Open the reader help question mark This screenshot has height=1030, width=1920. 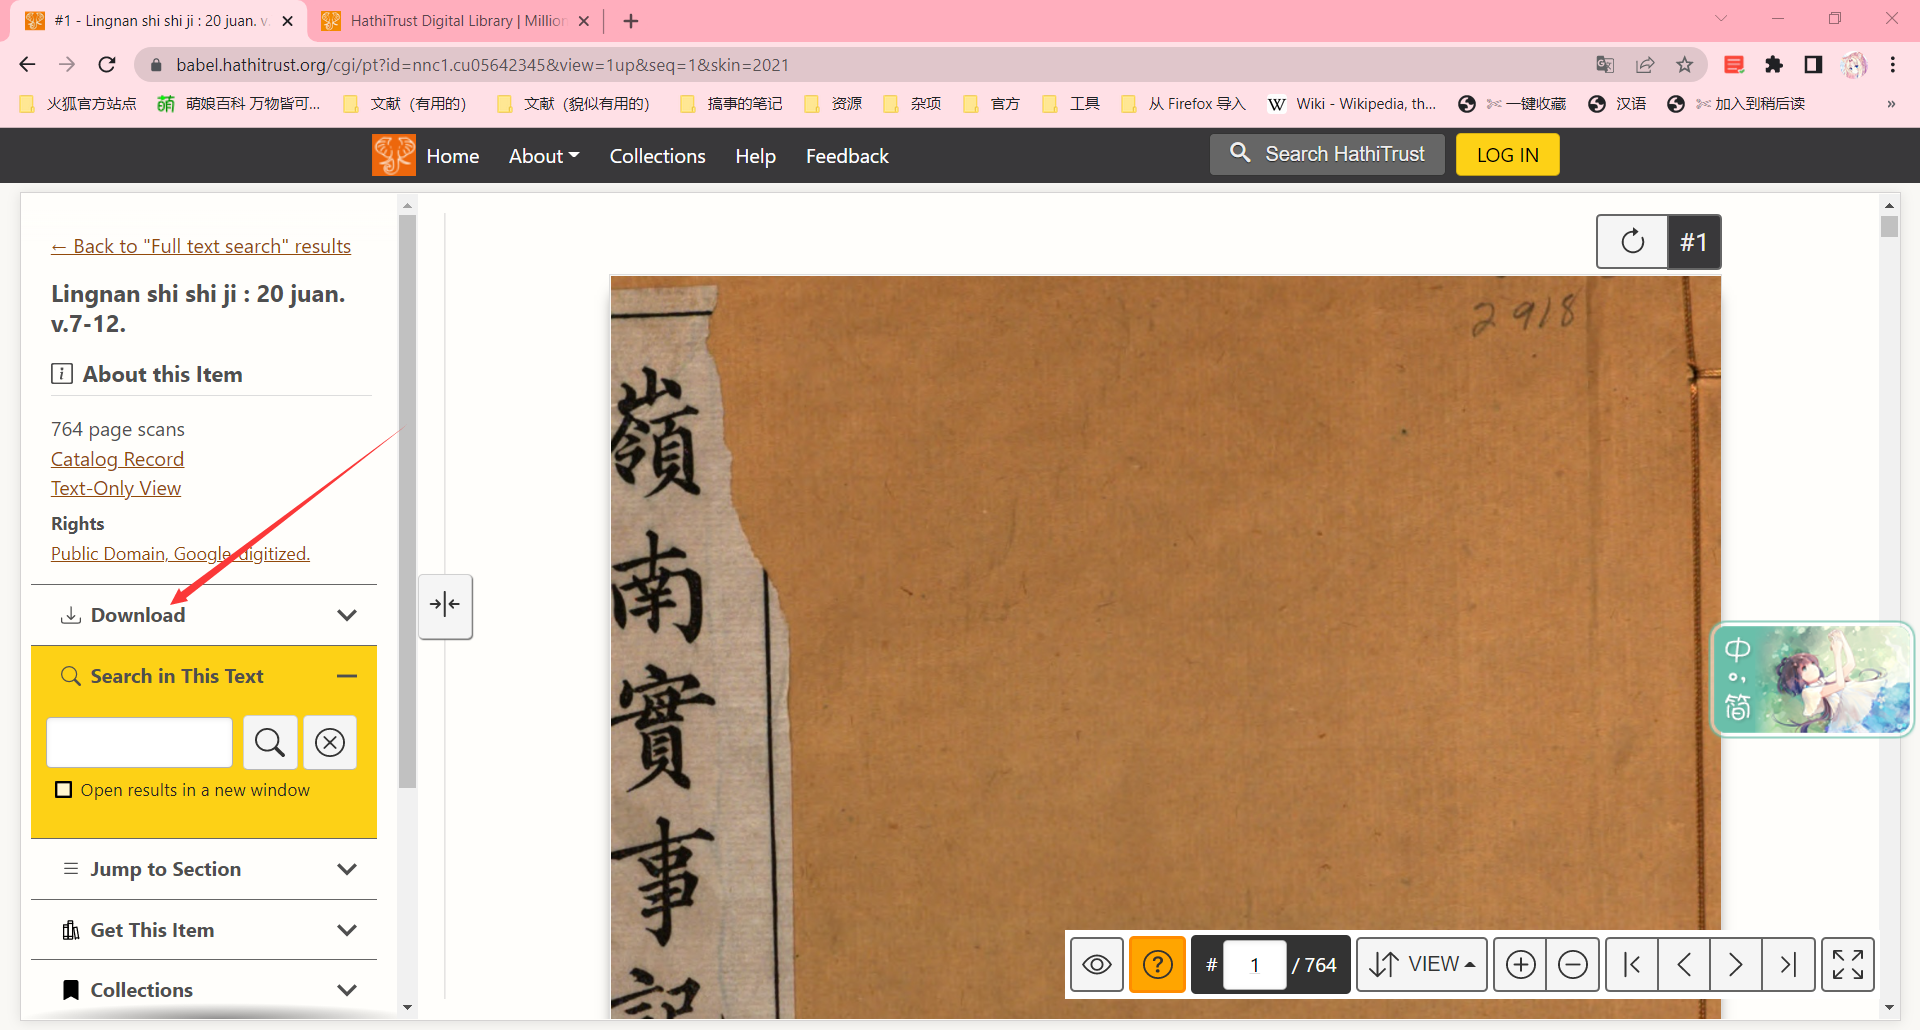pyautogui.click(x=1157, y=965)
